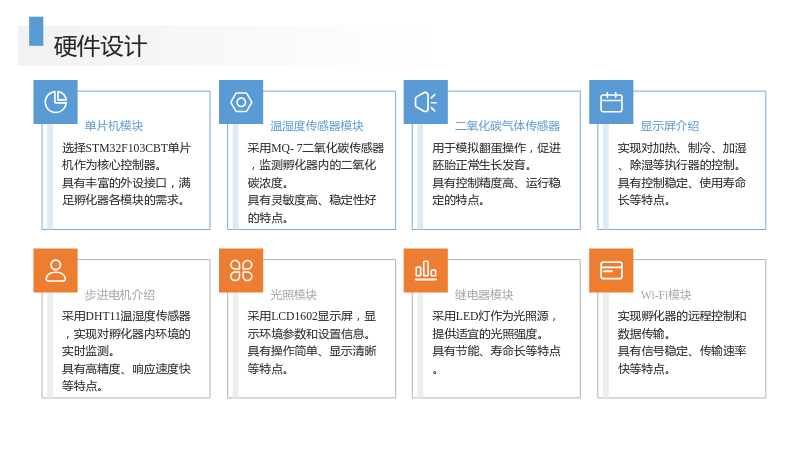The height and width of the screenshot is (450, 800).
Task: Select the Wi-Fi模块 title
Action: [666, 295]
